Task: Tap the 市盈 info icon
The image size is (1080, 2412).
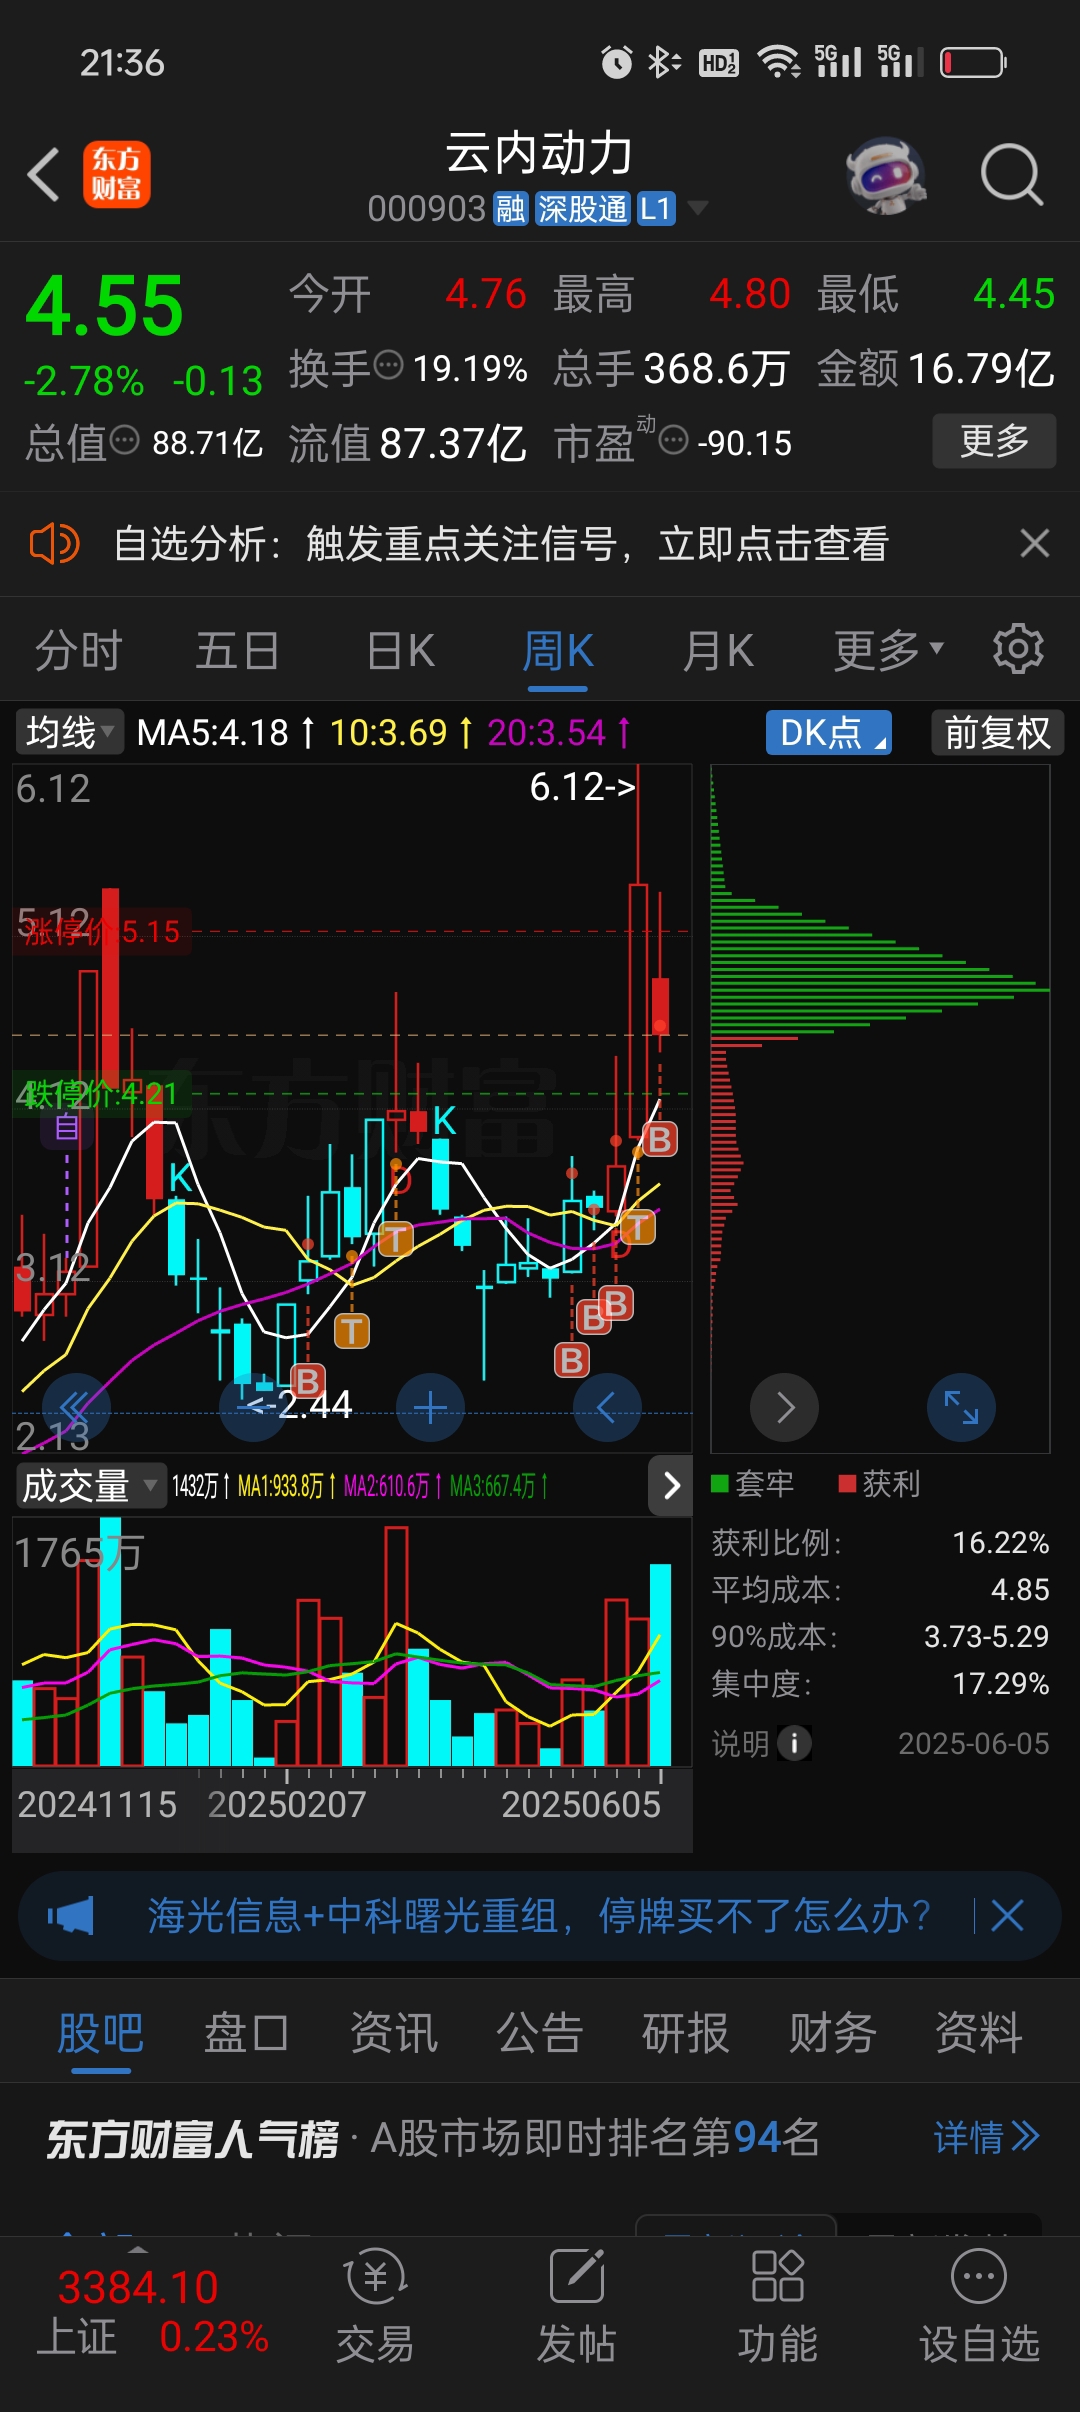Action: tap(674, 439)
